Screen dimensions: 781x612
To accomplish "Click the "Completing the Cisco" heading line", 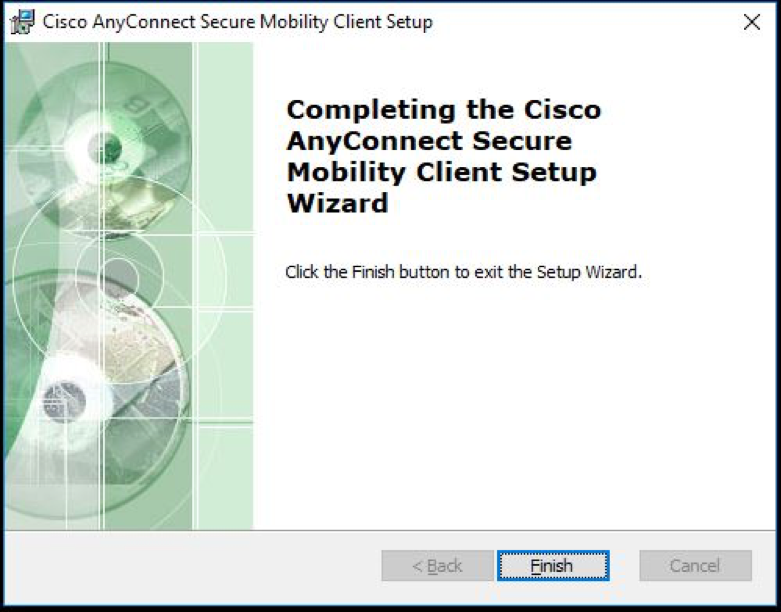I will click(x=443, y=110).
